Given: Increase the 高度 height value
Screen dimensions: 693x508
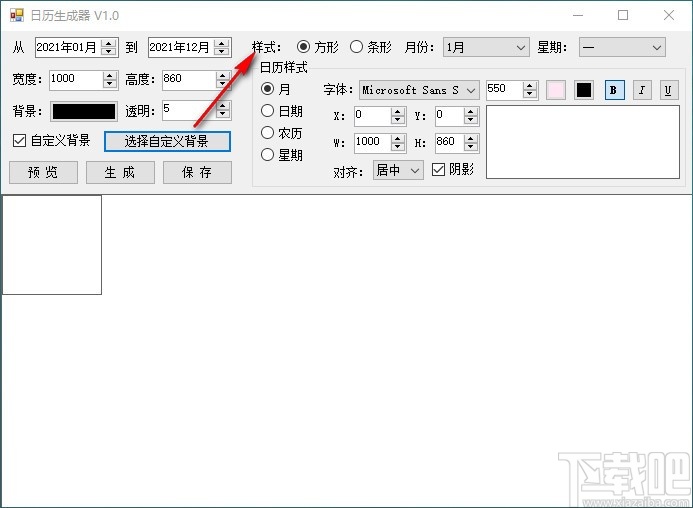Looking at the screenshot, I should [222, 76].
